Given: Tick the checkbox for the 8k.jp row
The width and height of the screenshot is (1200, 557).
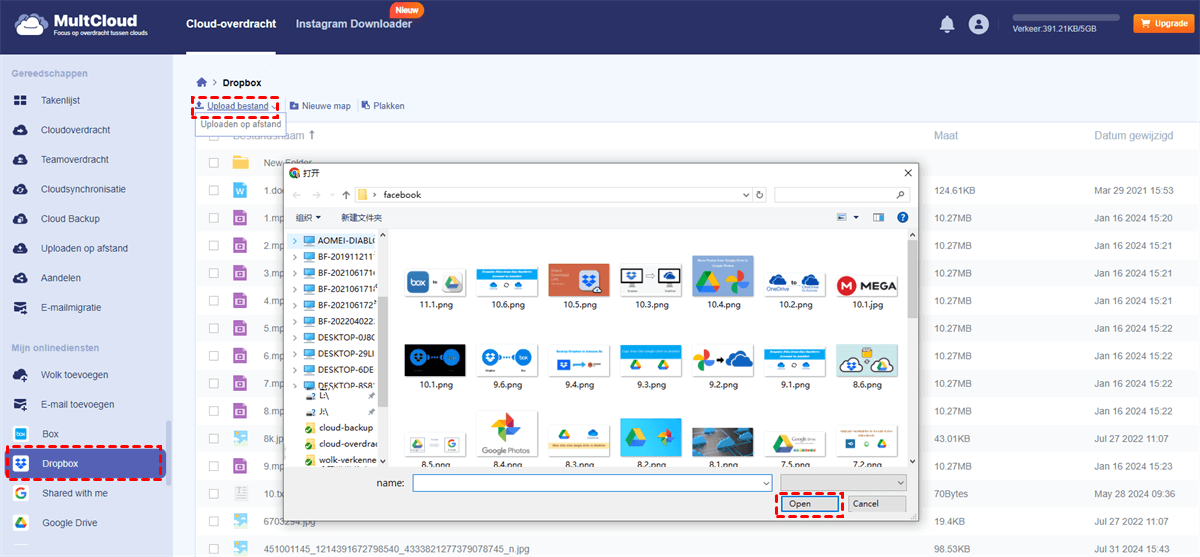Looking at the screenshot, I should click(x=213, y=438).
